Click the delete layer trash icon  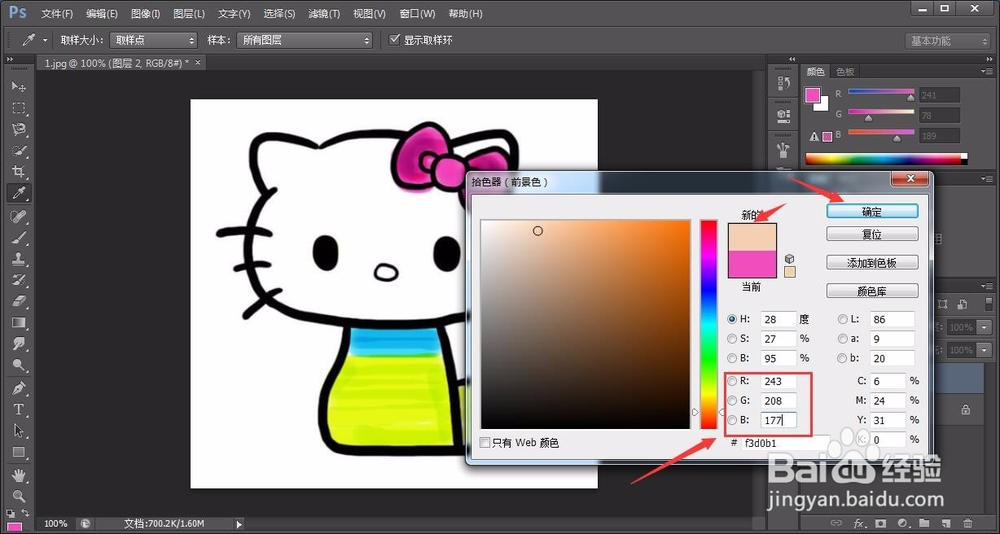click(968, 523)
